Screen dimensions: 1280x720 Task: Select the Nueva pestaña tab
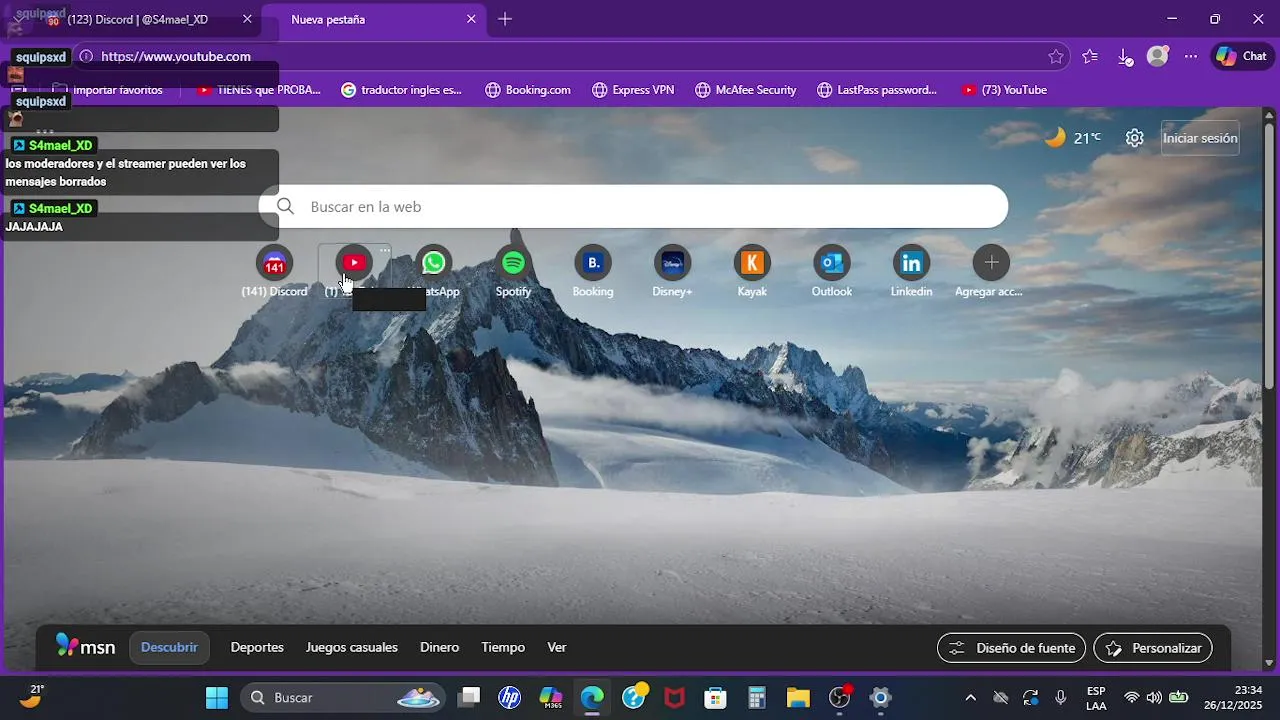[x=374, y=19]
